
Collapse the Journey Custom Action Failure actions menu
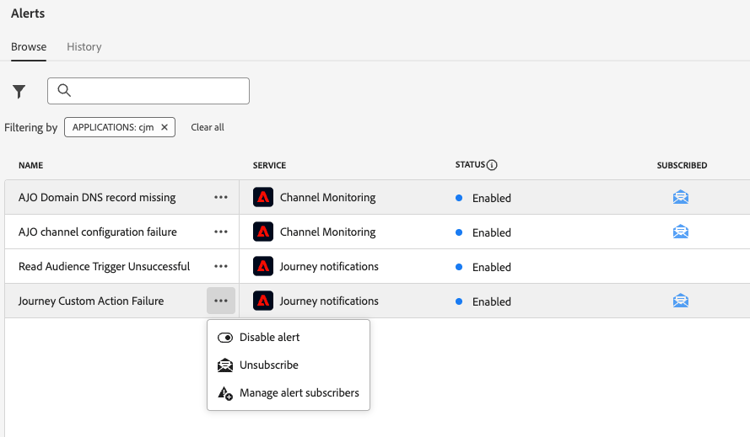[221, 301]
